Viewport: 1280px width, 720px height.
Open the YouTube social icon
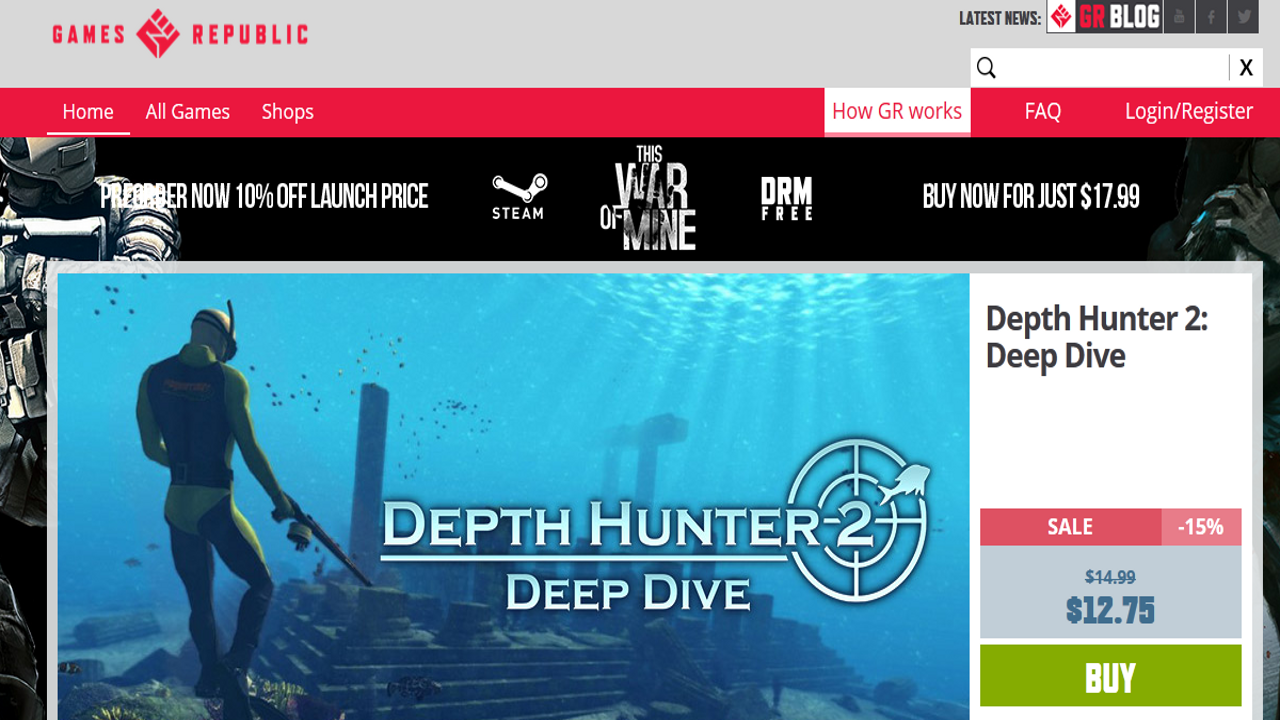point(1179,17)
